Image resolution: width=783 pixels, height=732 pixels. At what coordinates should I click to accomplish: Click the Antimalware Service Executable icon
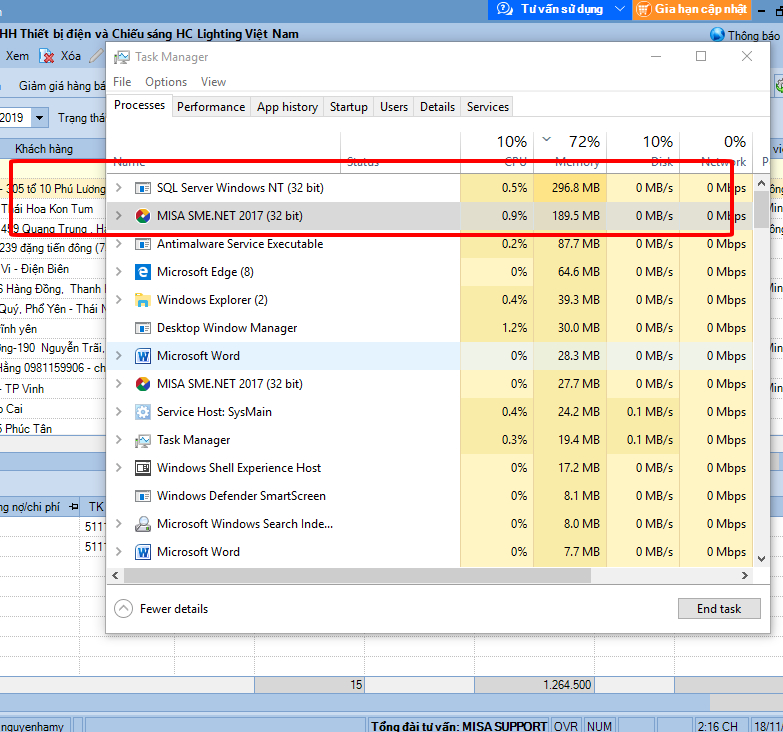tap(143, 244)
